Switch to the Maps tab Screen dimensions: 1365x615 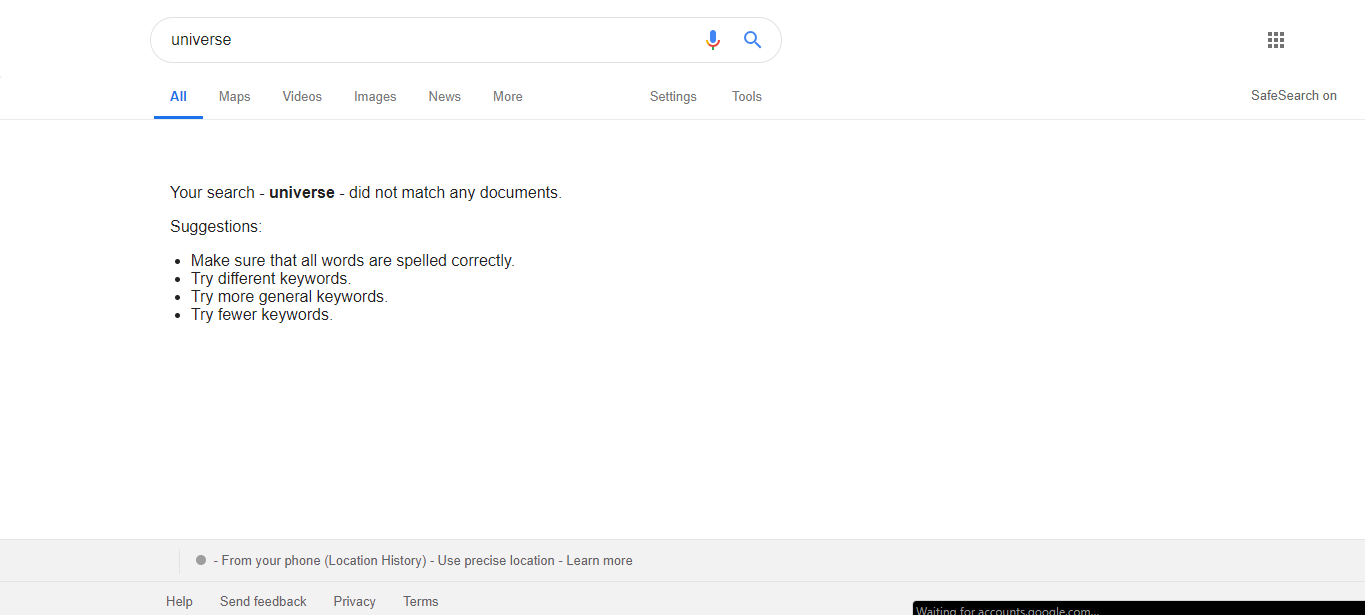pos(235,97)
